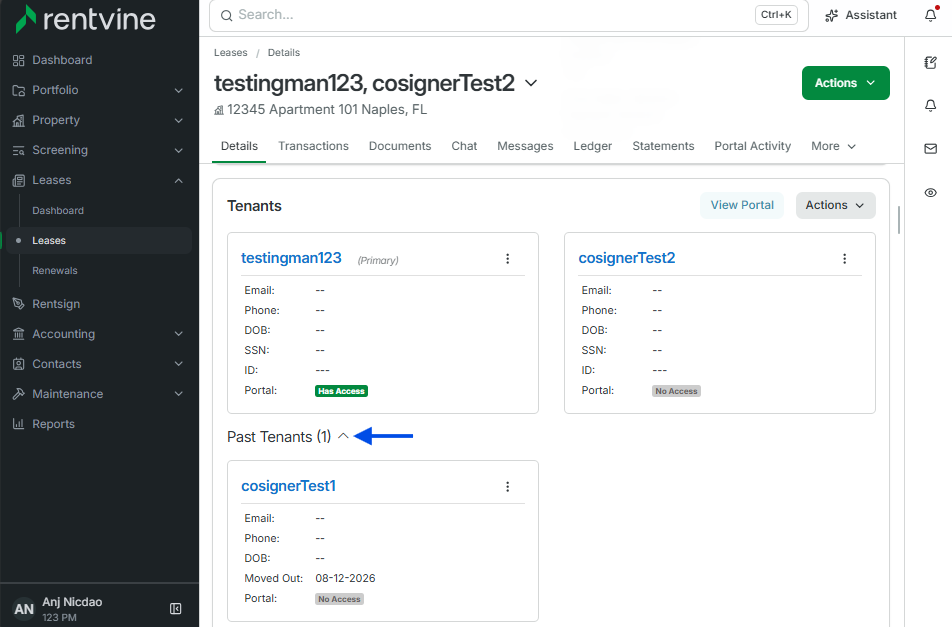Click the Accounting bank icon
The height and width of the screenshot is (627, 952).
tap(19, 334)
